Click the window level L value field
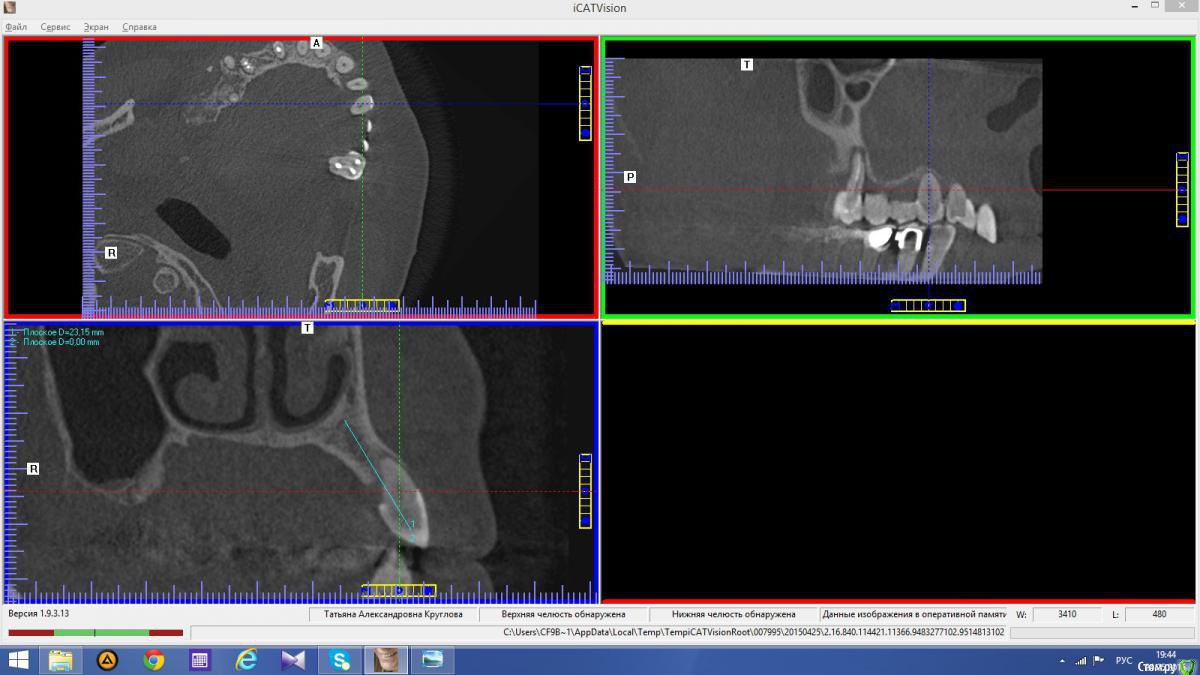1200x675 pixels. coord(1159,614)
